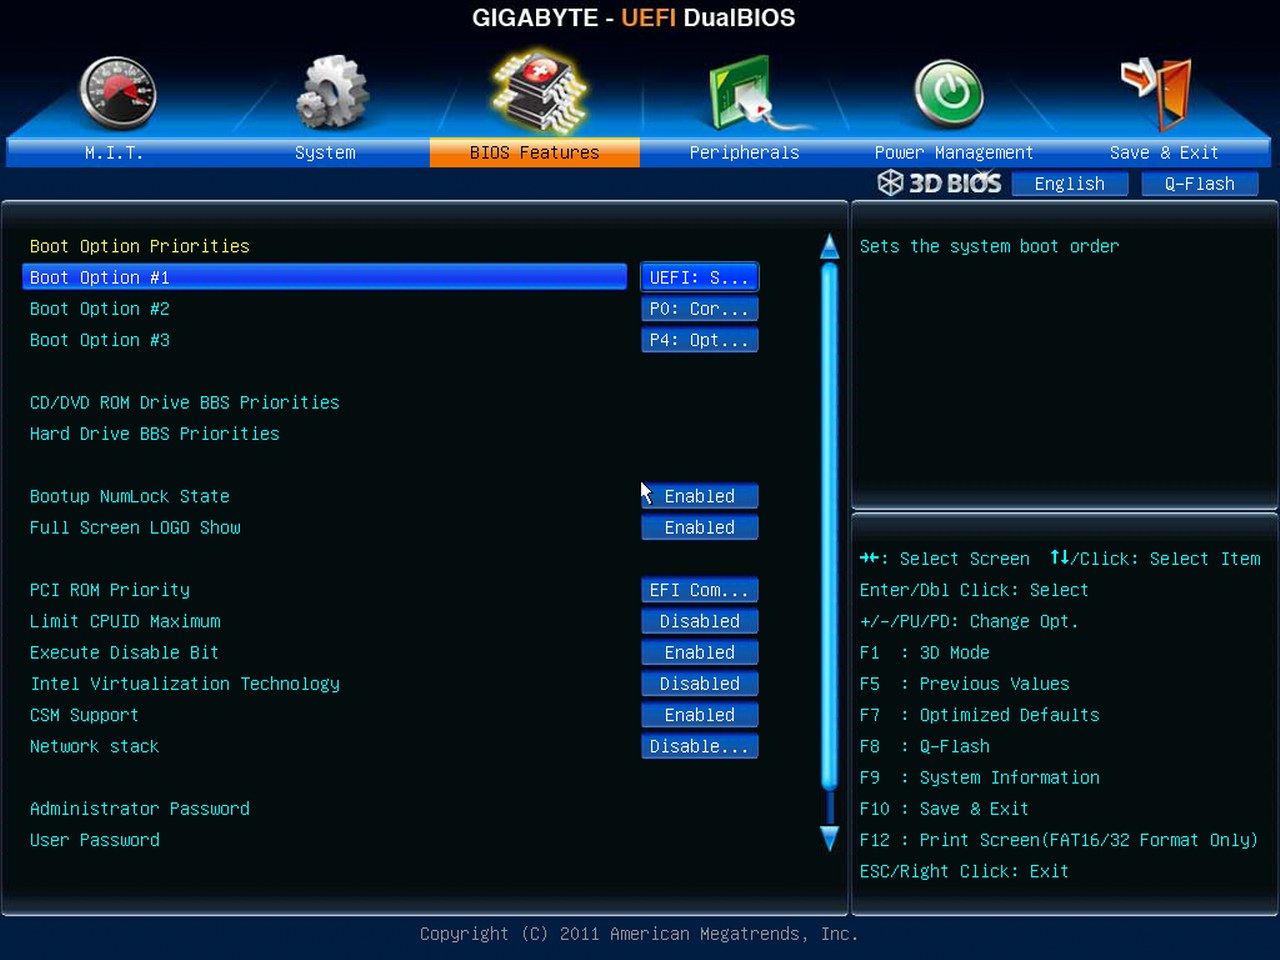Open Boot Option #2 value P0: Cor...
This screenshot has width=1280, height=960.
coord(700,309)
